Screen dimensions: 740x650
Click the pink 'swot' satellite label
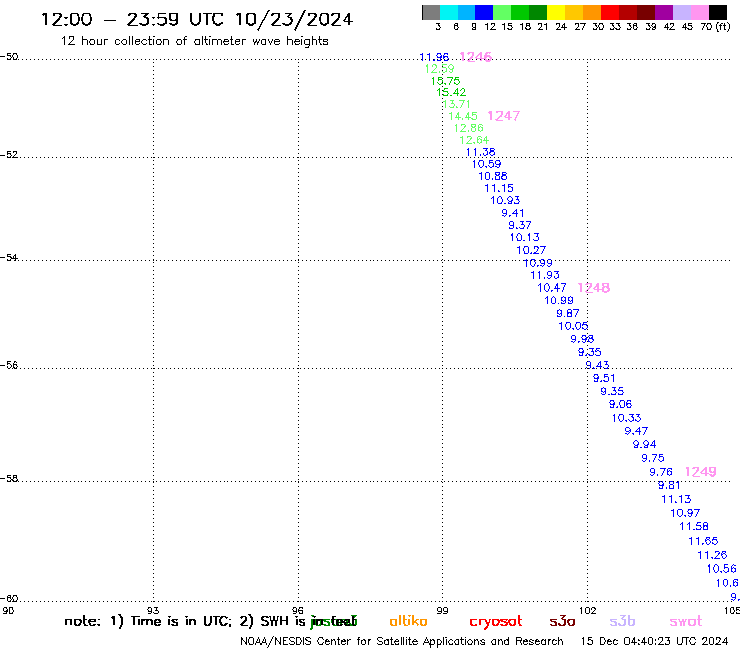tap(686, 621)
